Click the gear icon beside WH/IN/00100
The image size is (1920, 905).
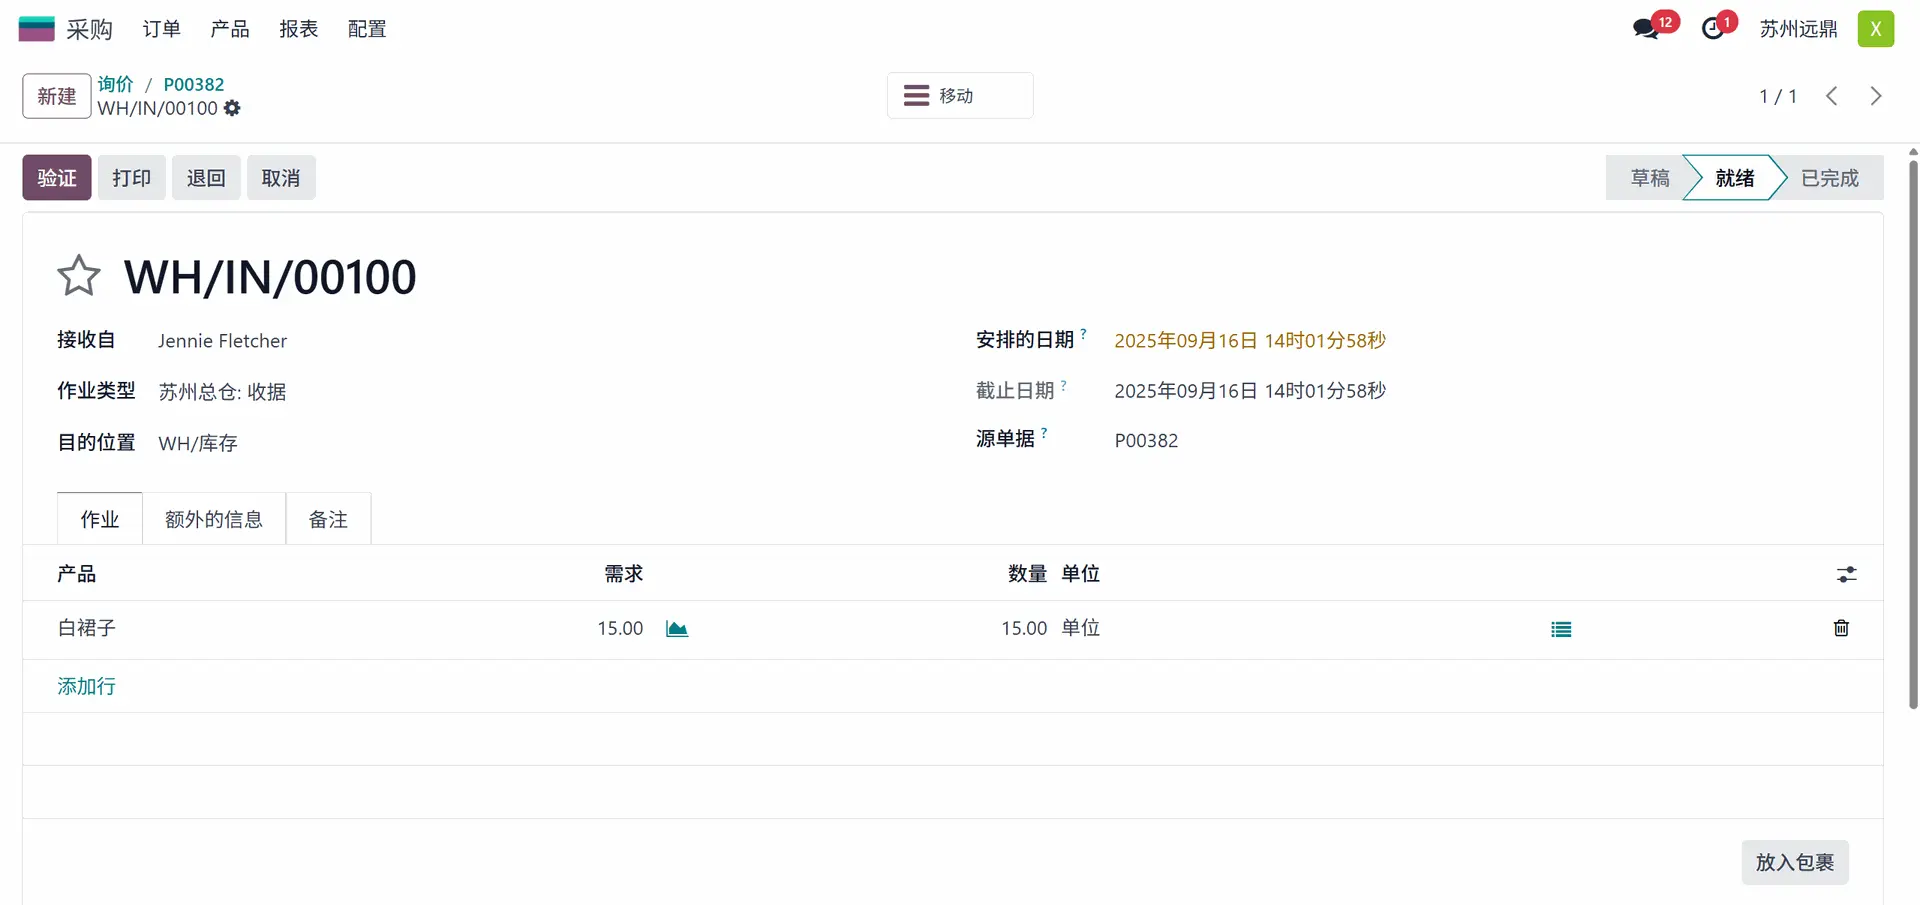coord(232,108)
